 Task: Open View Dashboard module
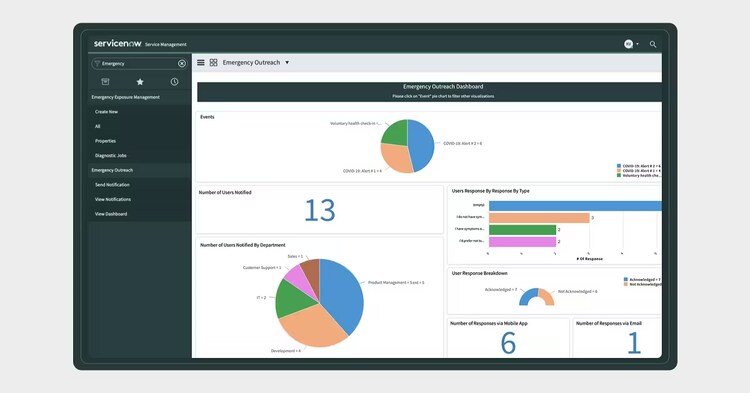[111, 214]
